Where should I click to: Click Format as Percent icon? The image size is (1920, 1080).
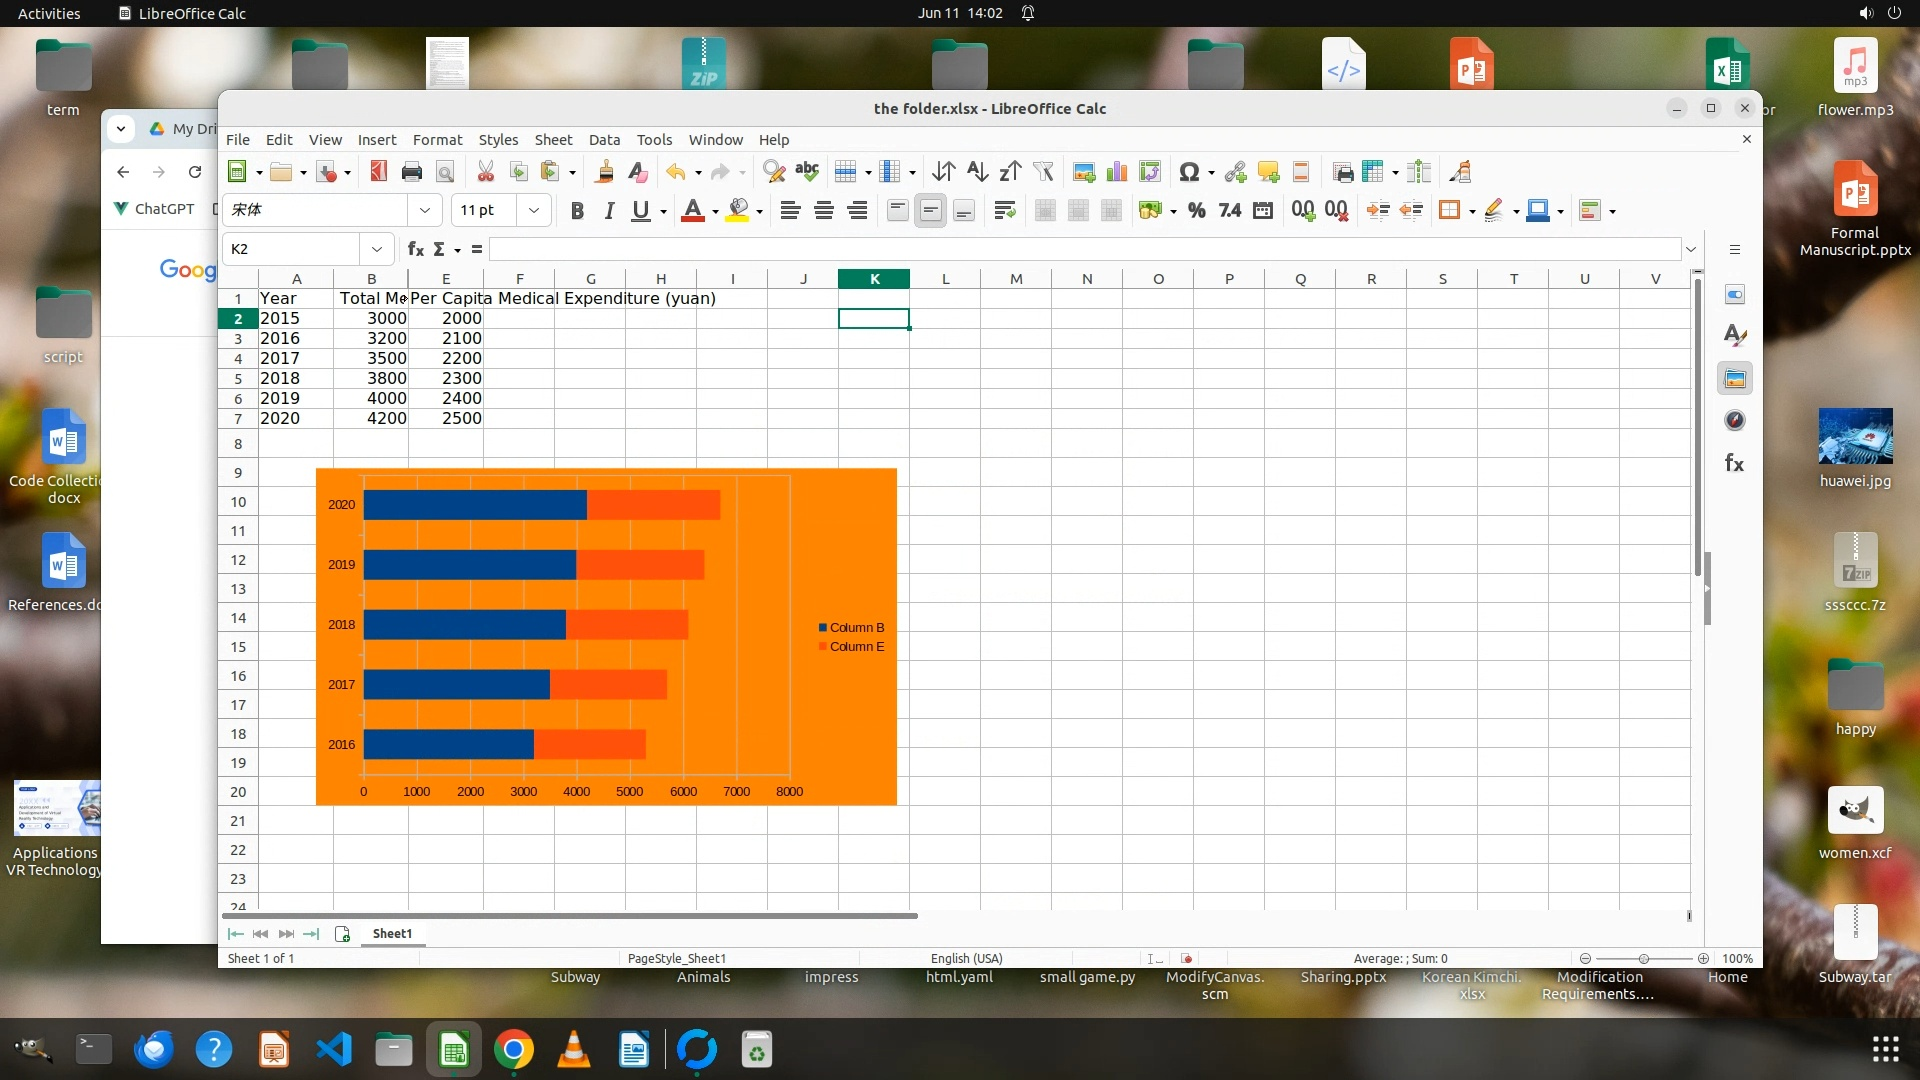1196,210
